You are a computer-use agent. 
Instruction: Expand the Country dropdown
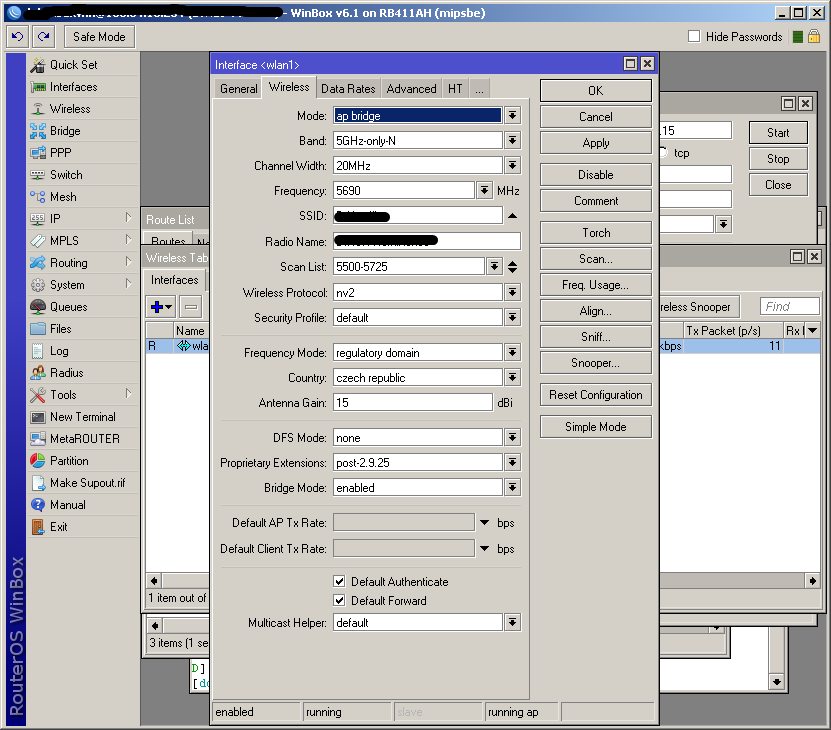pos(512,377)
